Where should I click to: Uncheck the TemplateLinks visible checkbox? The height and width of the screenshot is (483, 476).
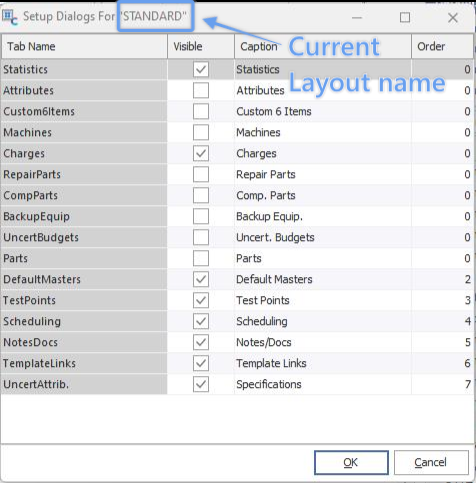pyautogui.click(x=201, y=363)
